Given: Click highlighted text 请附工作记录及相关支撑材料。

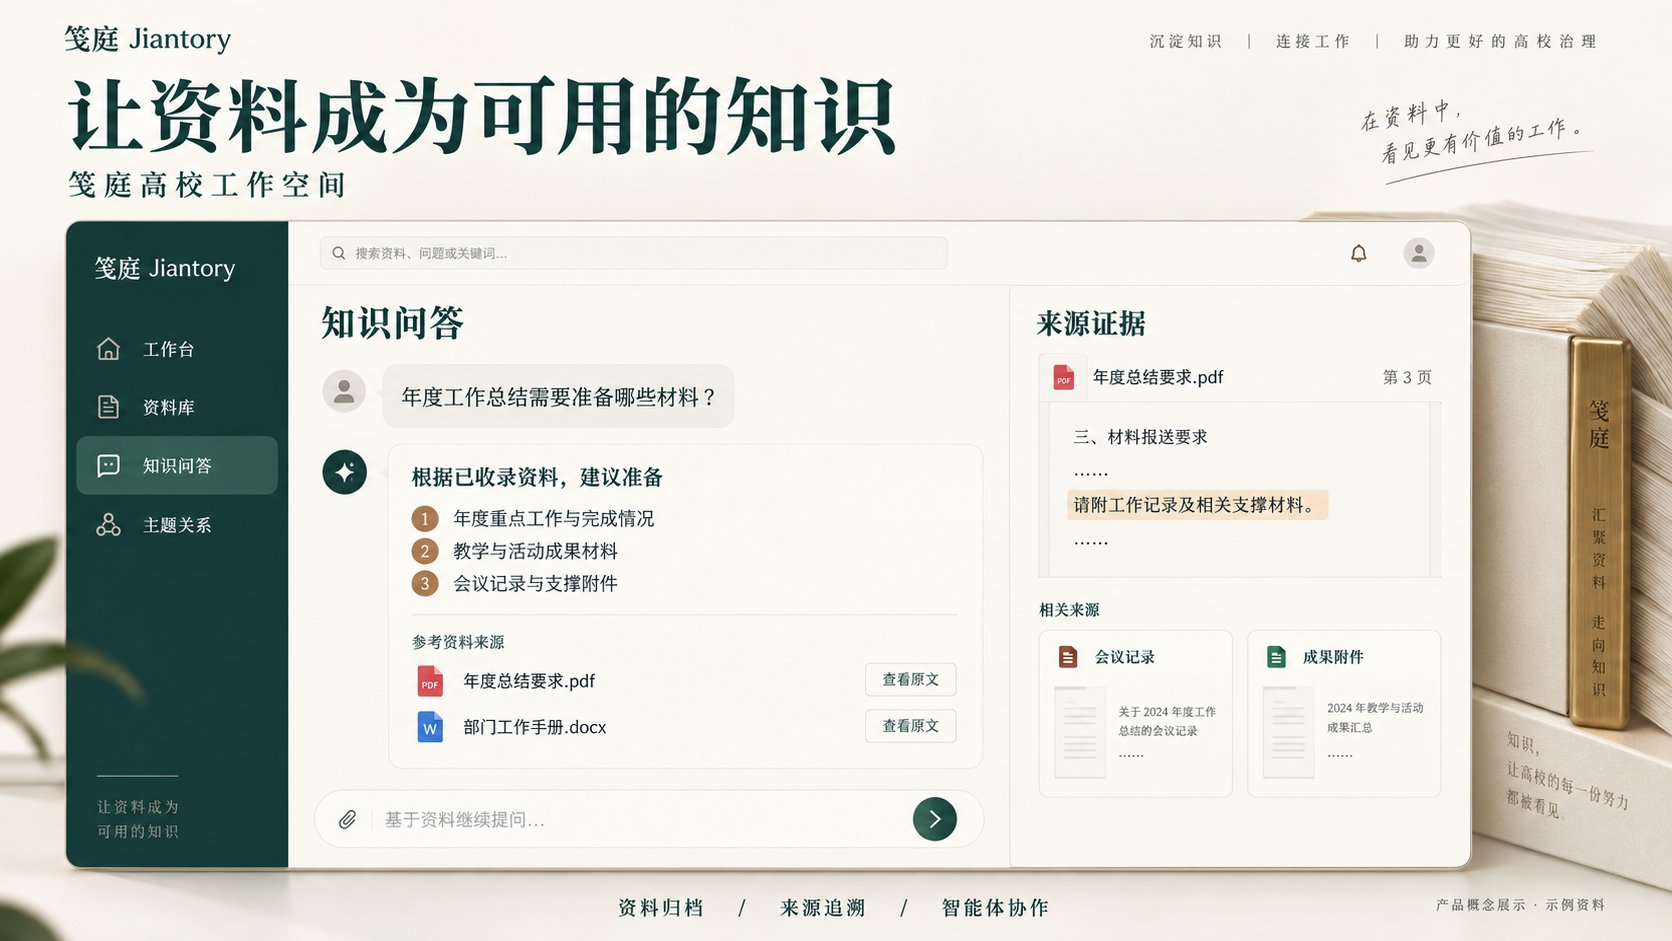Looking at the screenshot, I should (x=1198, y=505).
